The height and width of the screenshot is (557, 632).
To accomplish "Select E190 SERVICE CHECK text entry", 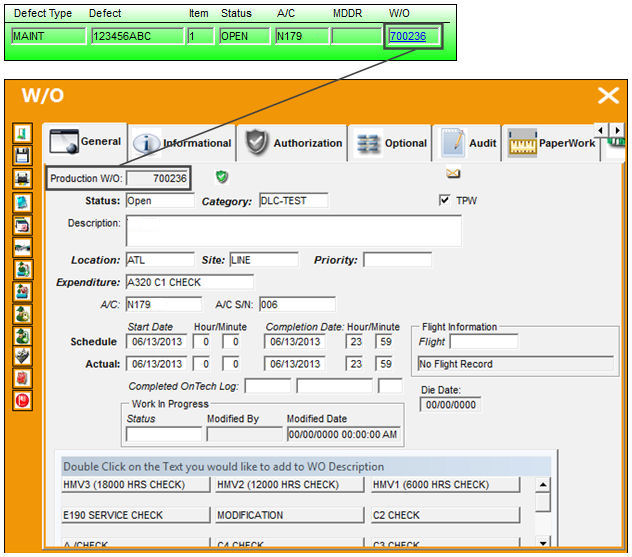I will click(135, 515).
